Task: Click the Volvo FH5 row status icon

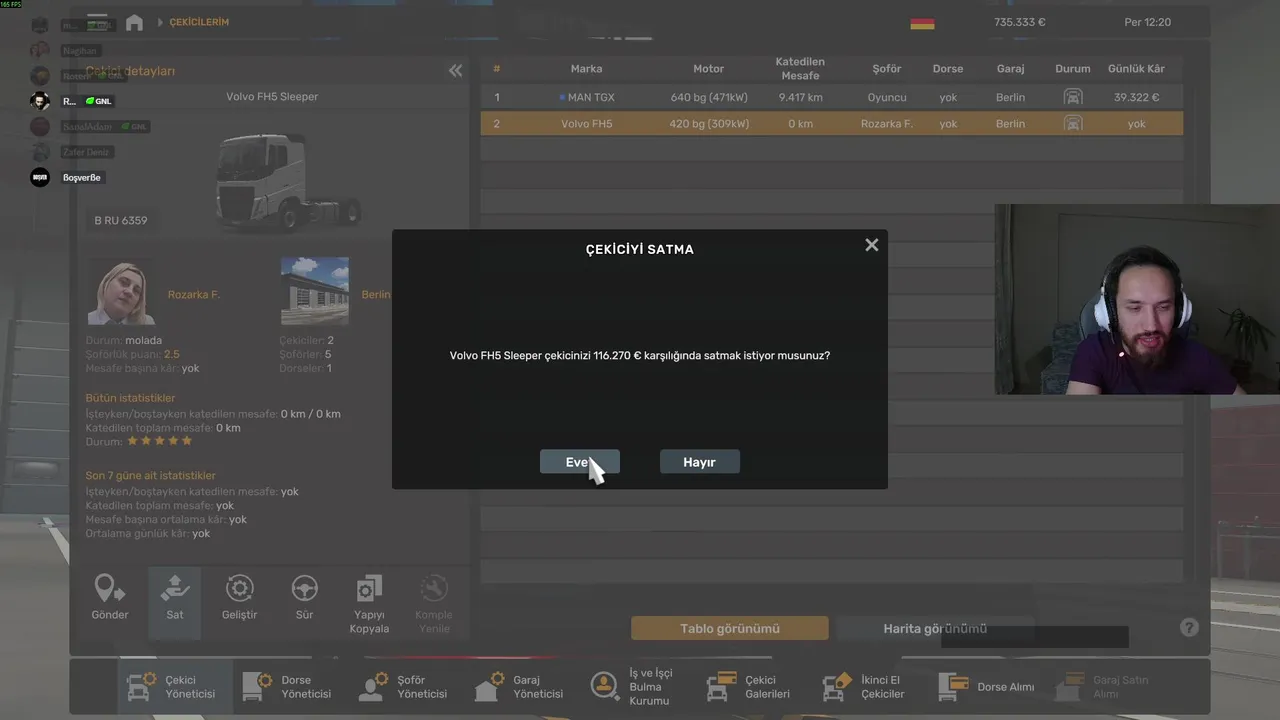Action: click(x=1073, y=124)
